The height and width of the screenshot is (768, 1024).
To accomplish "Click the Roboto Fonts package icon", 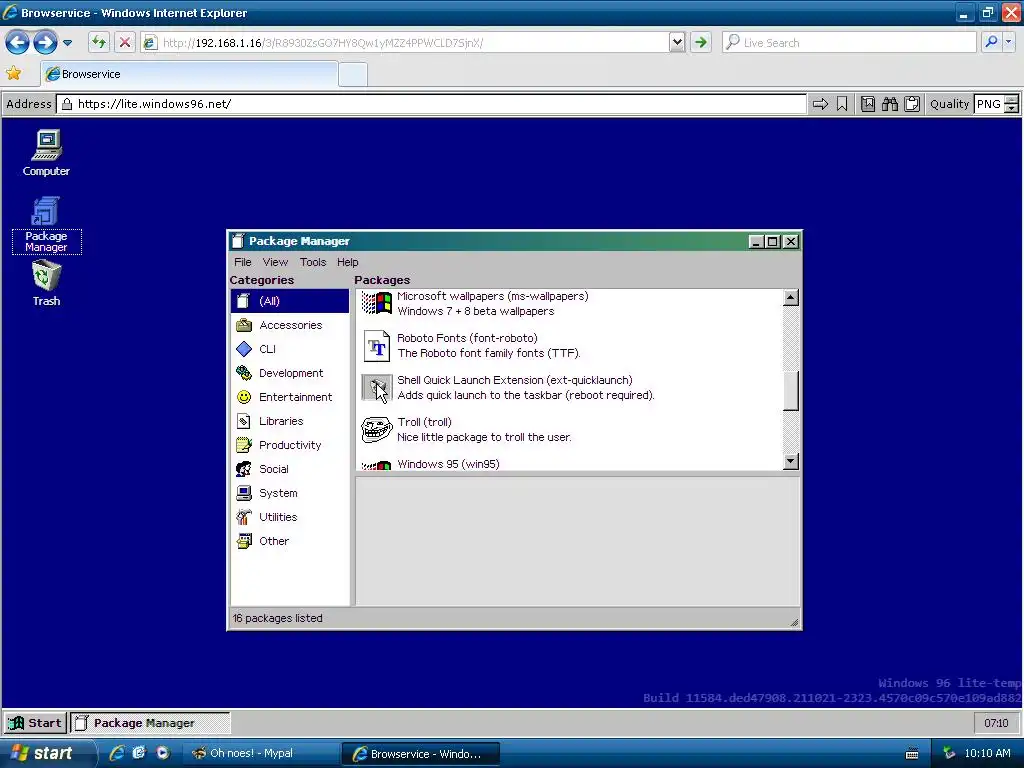I will pos(377,345).
